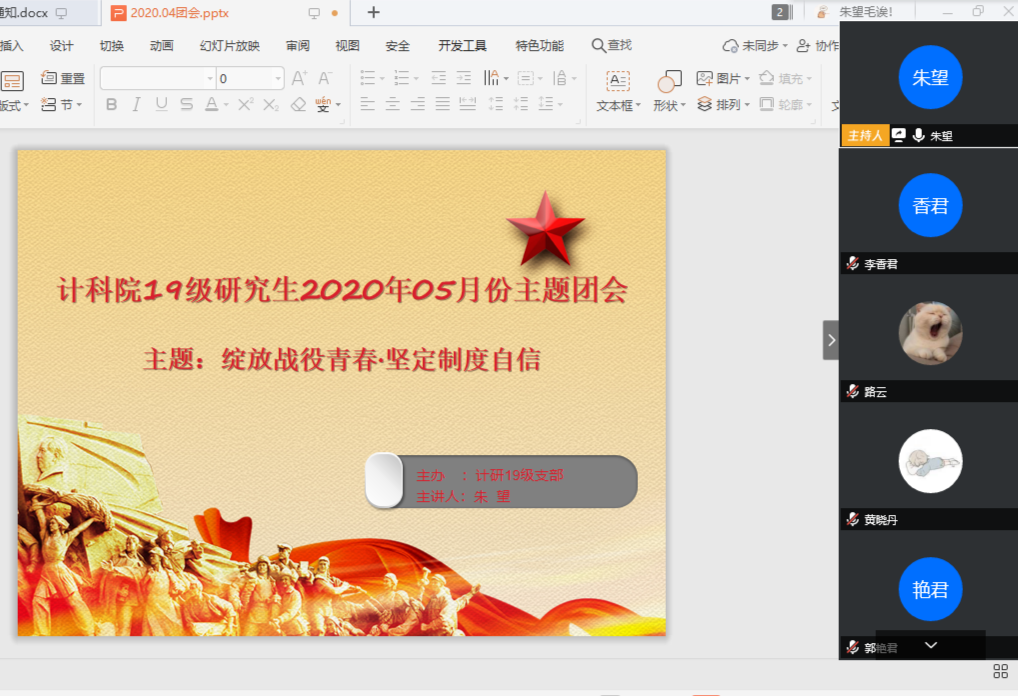Toggle the bulleted list button
This screenshot has height=696, width=1018.
[367, 78]
